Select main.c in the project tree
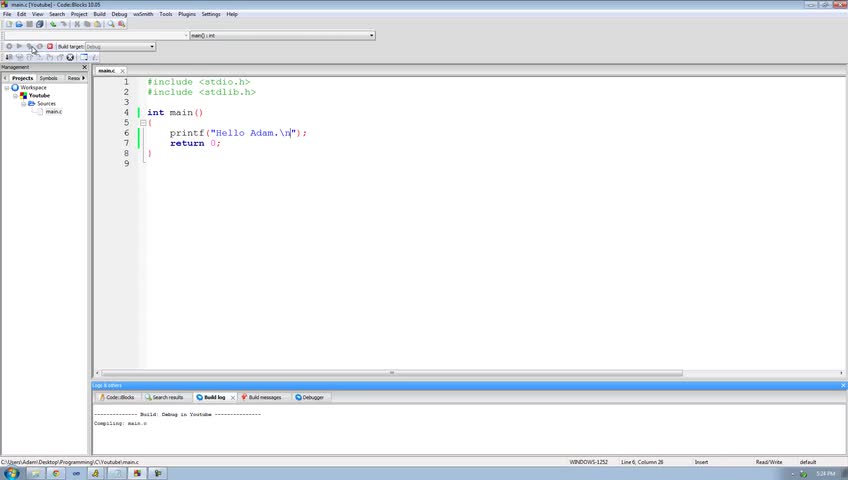848x480 pixels. [53, 112]
